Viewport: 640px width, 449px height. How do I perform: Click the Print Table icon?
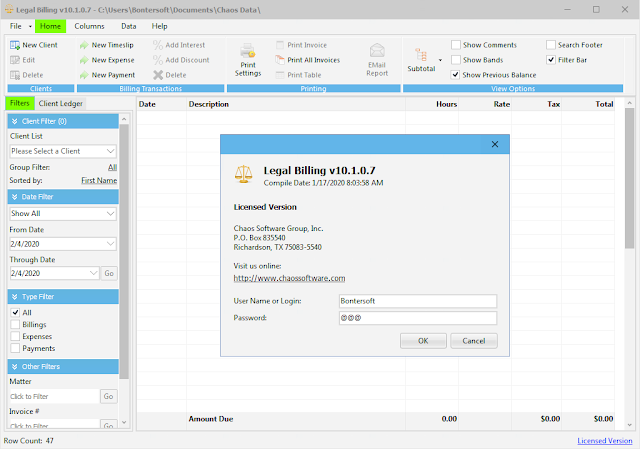pyautogui.click(x=280, y=75)
